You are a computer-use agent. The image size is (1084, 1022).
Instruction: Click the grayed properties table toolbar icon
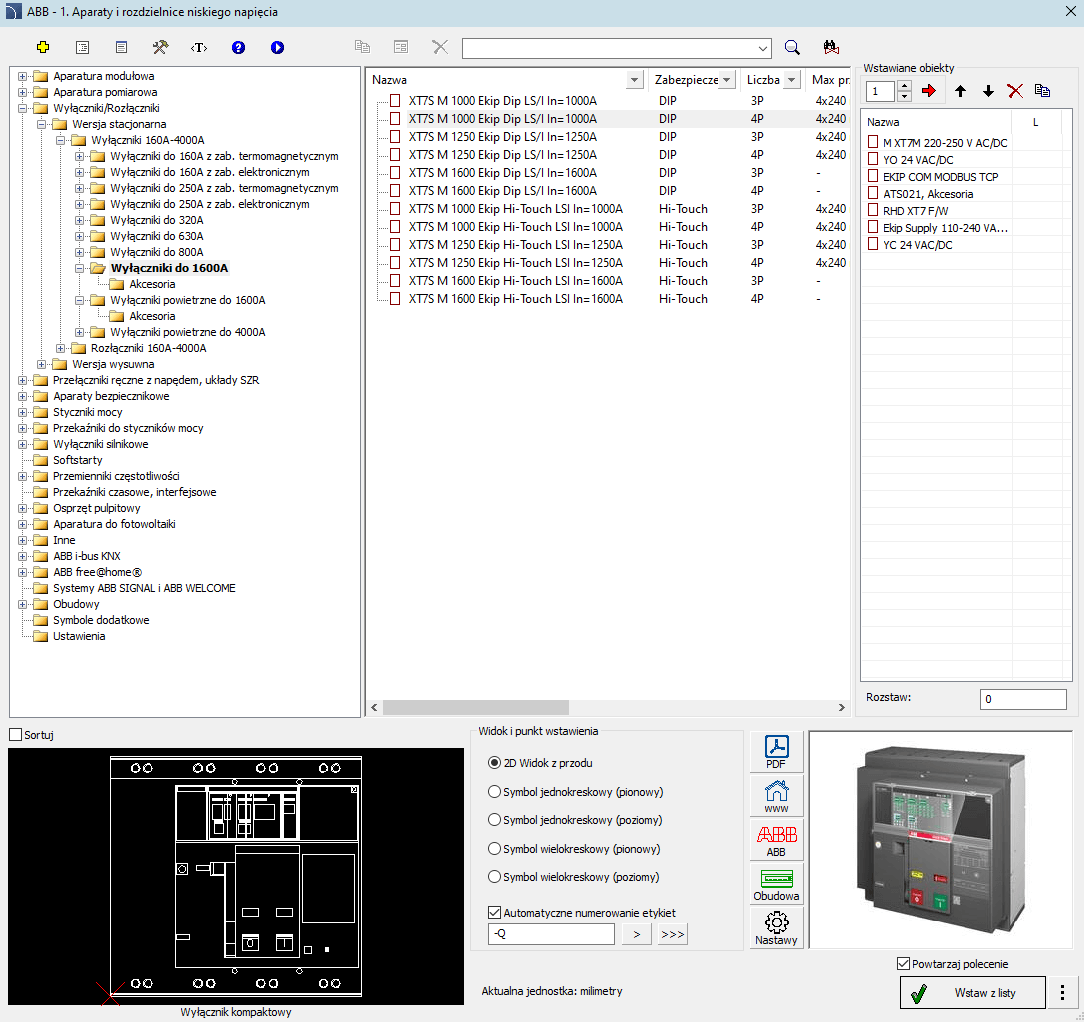point(401,47)
